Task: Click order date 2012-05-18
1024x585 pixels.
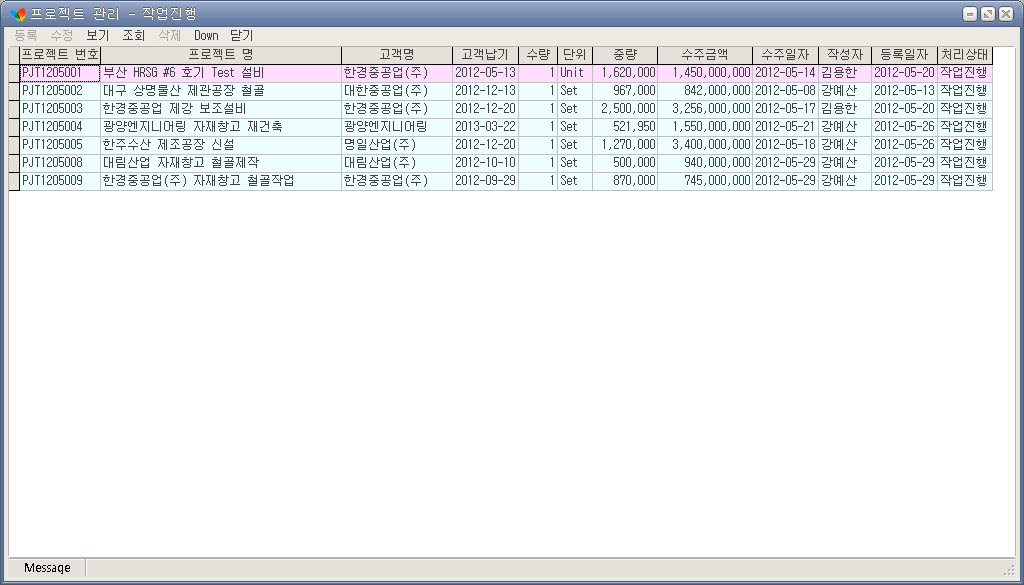Action: [785, 144]
